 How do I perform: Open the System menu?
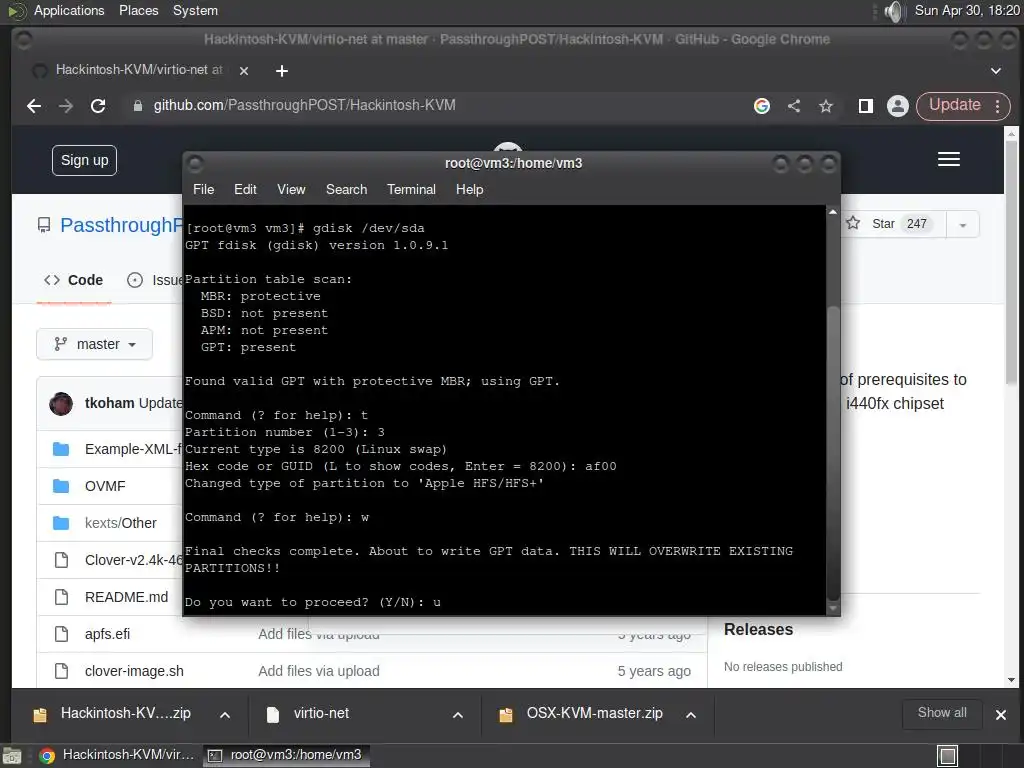[195, 10]
